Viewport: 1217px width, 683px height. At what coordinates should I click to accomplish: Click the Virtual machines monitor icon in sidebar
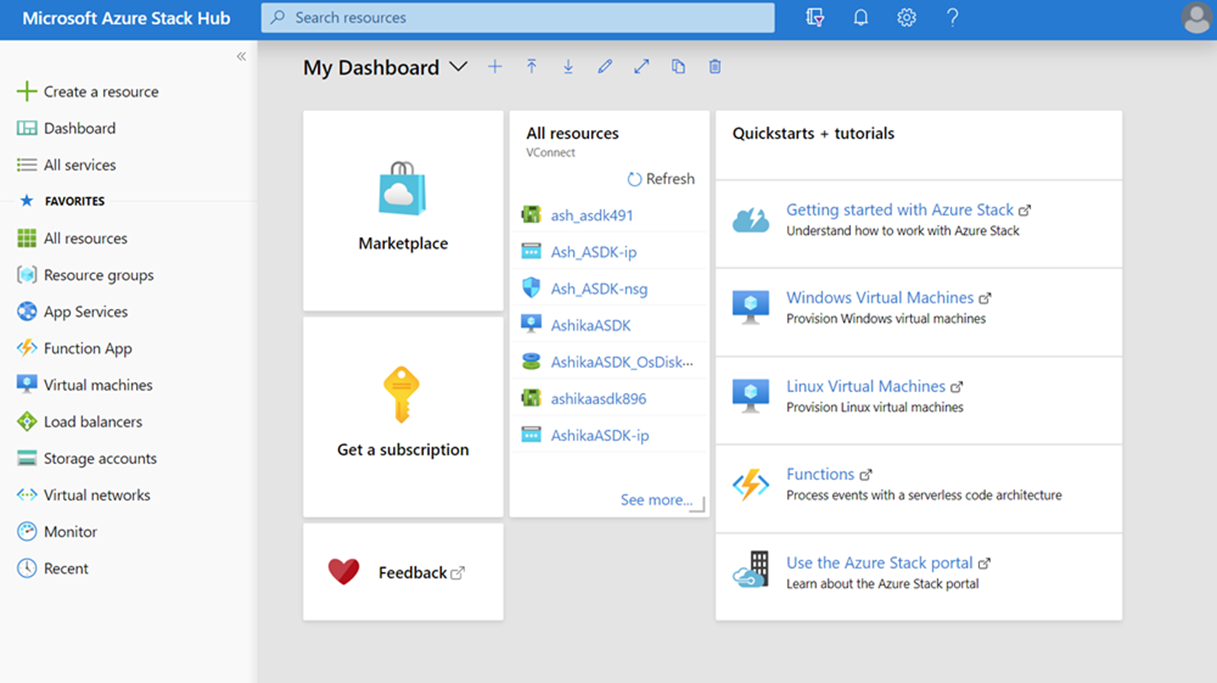pyautogui.click(x=27, y=385)
